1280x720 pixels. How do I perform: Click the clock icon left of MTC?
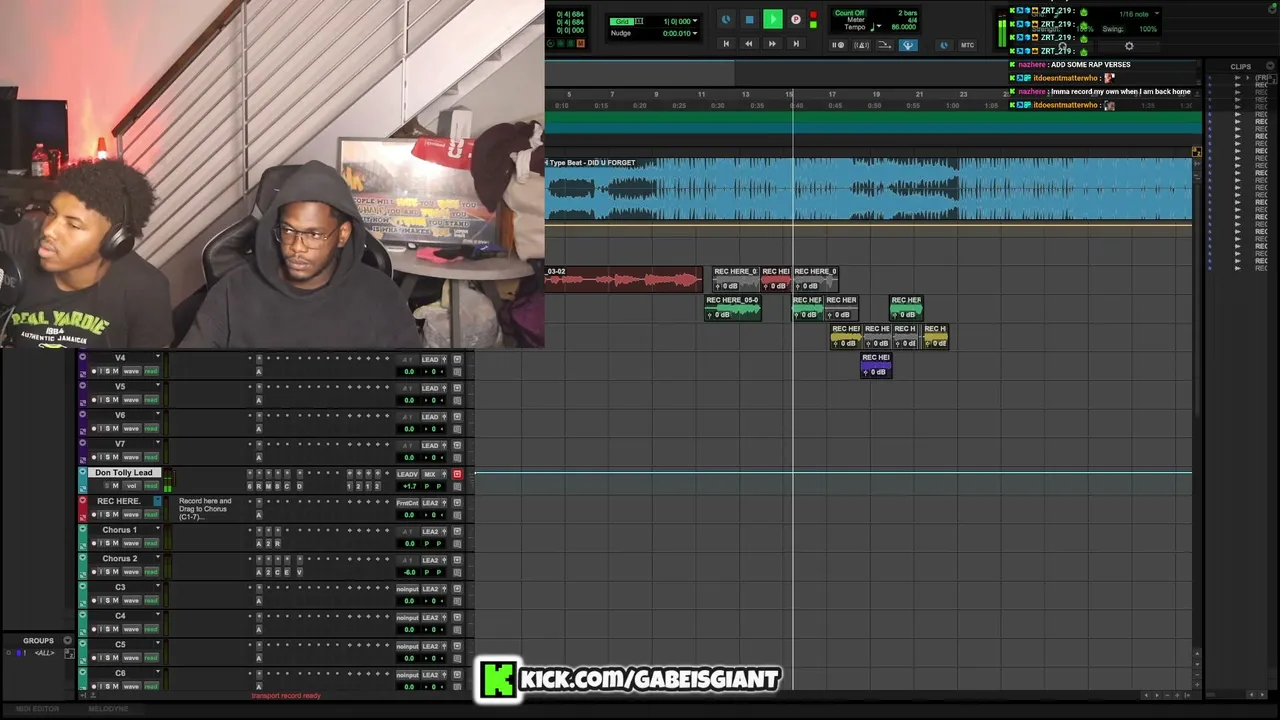click(x=945, y=45)
